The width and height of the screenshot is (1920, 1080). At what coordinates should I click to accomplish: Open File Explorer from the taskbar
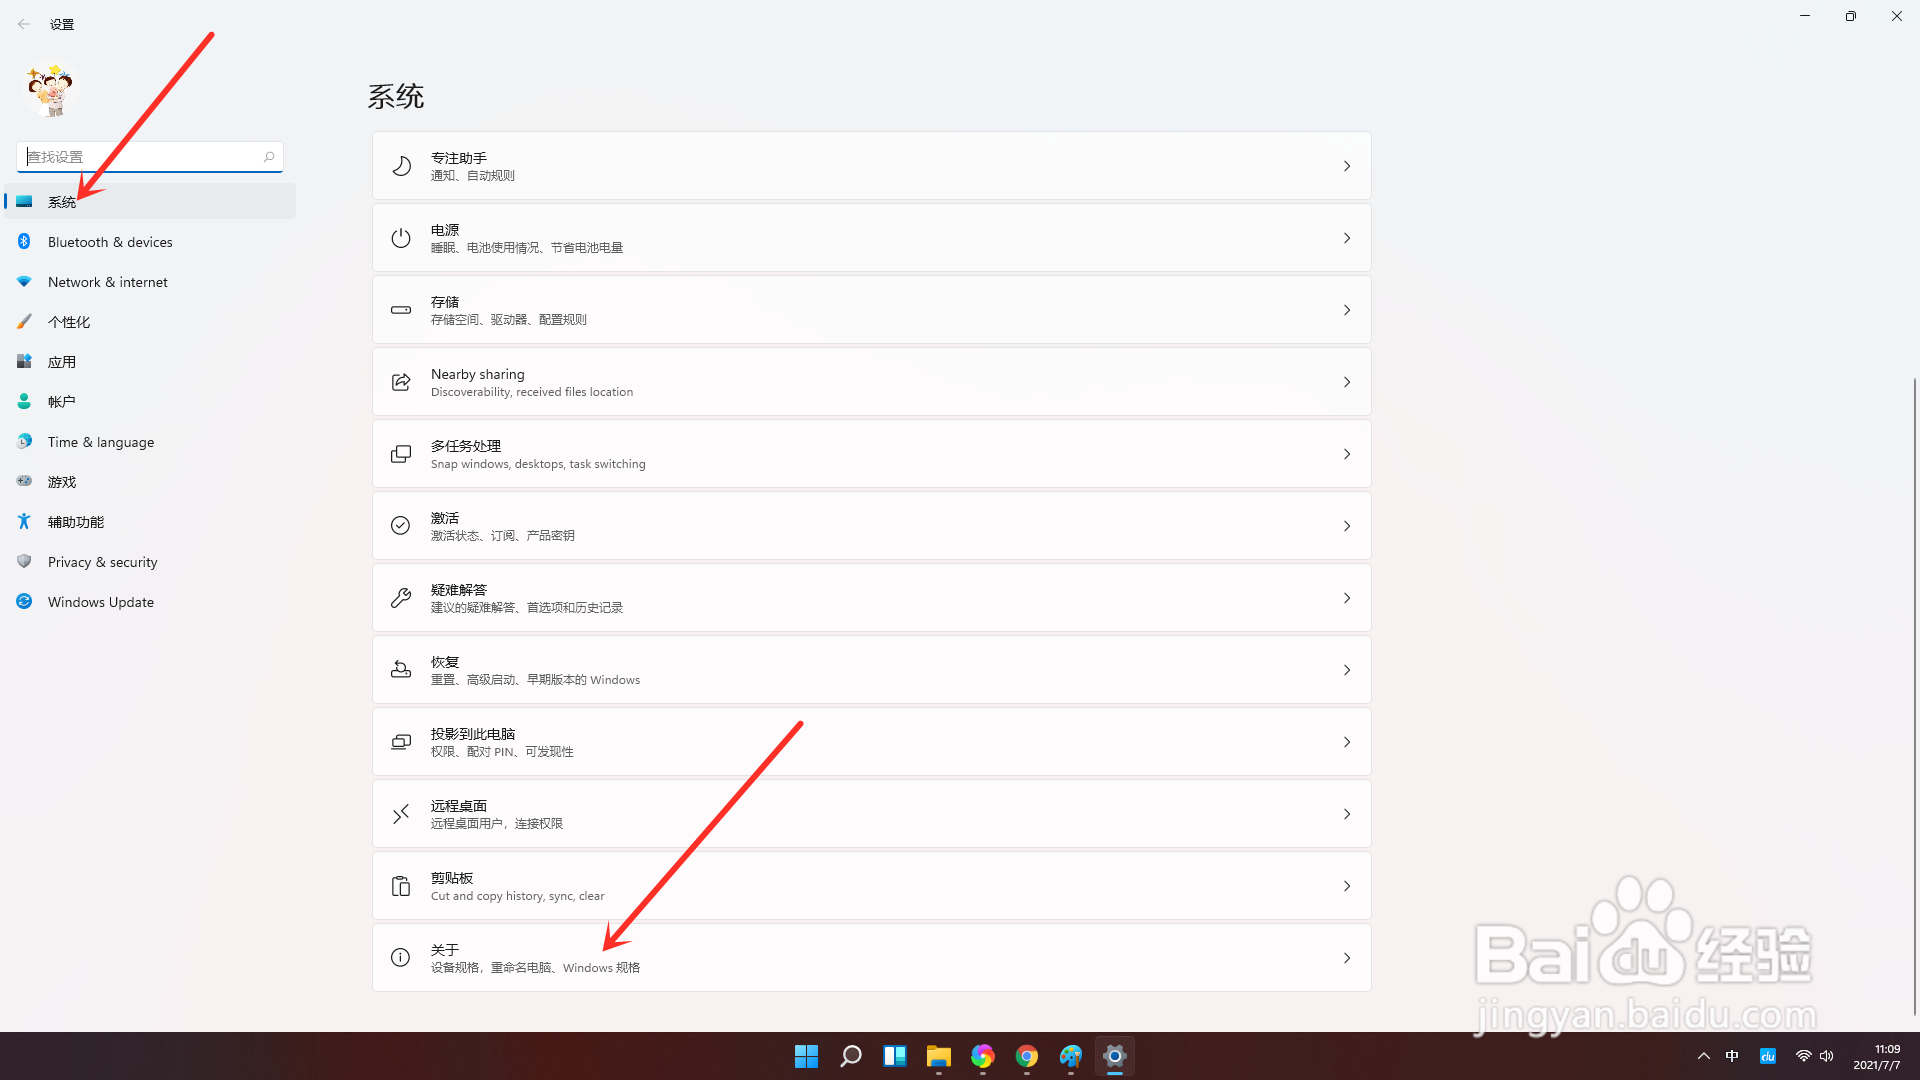(939, 1056)
